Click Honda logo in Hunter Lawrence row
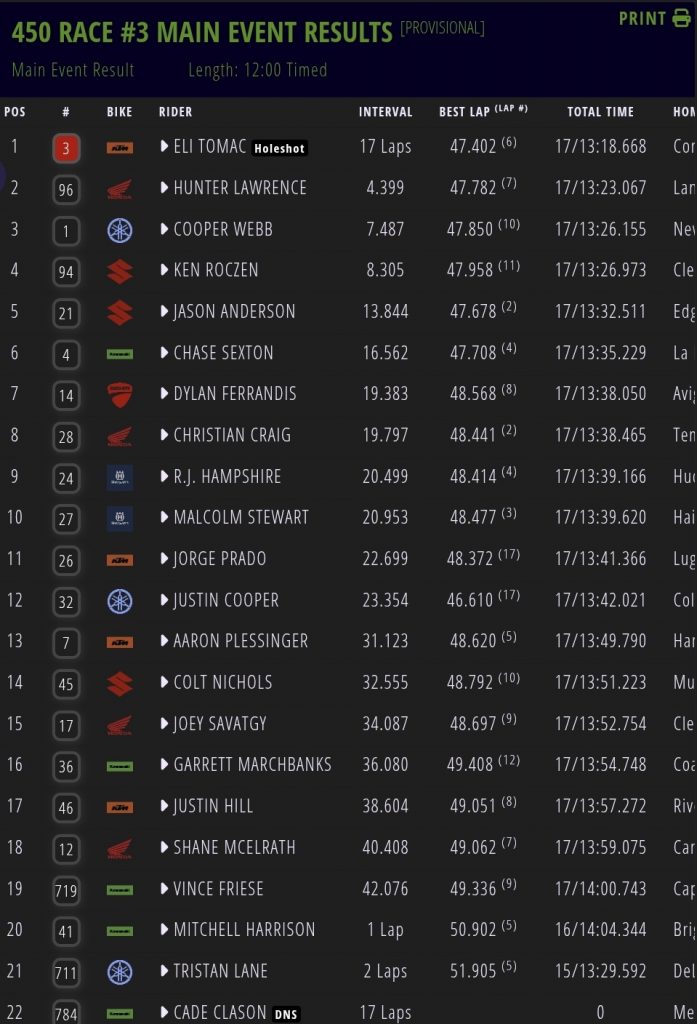The height and width of the screenshot is (1024, 697). click(x=119, y=189)
